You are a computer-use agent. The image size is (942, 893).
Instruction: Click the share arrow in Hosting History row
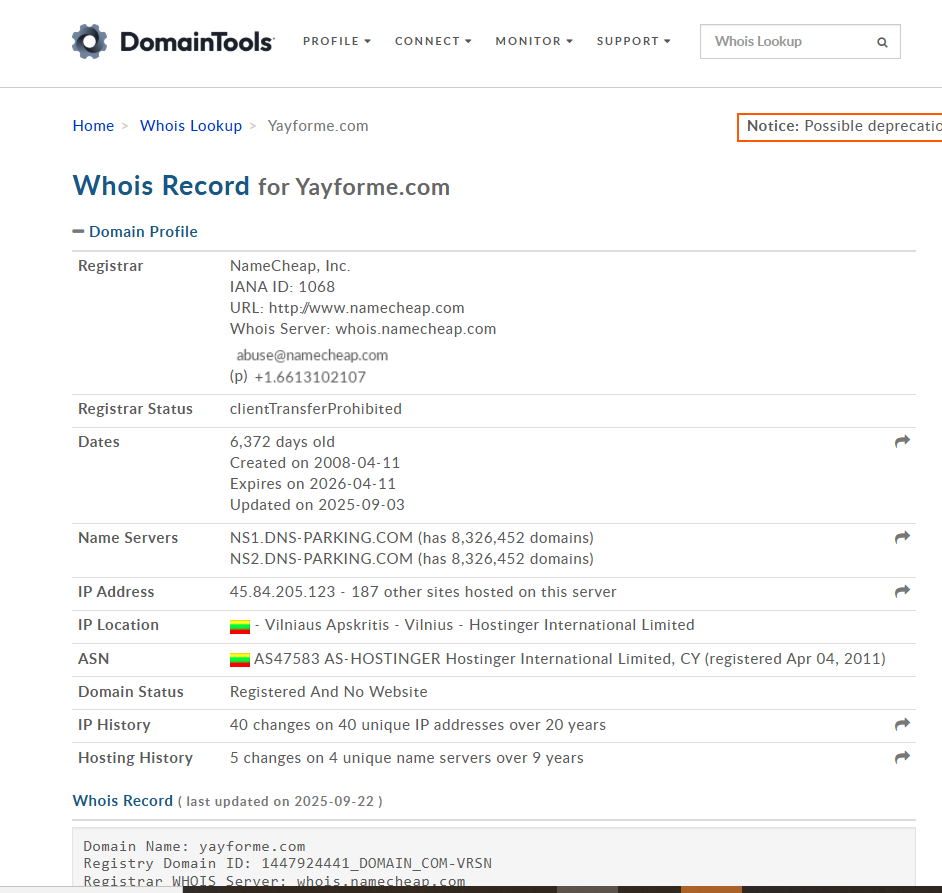902,758
